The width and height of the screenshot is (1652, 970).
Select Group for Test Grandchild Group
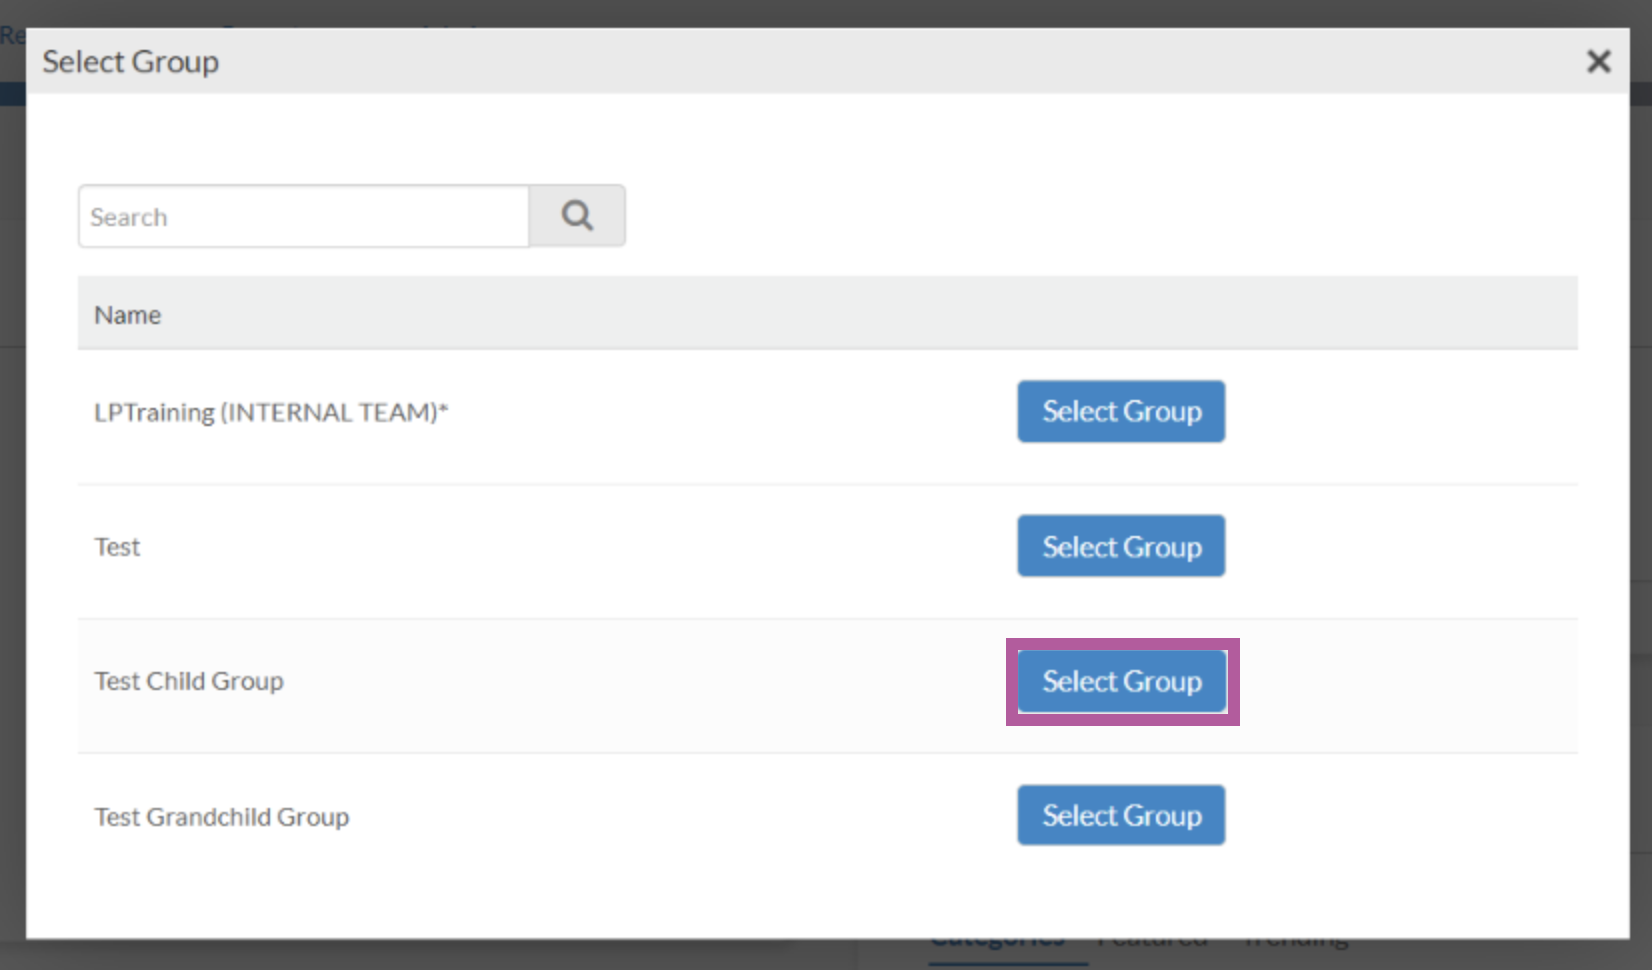click(1120, 815)
